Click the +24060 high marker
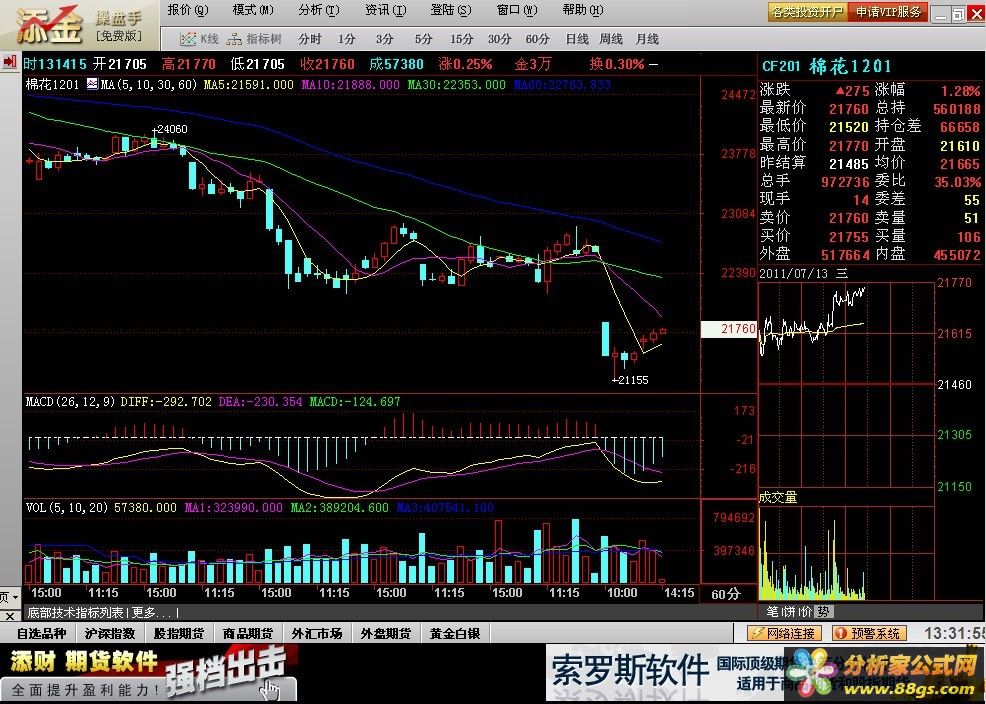This screenshot has width=986, height=704. [170, 129]
